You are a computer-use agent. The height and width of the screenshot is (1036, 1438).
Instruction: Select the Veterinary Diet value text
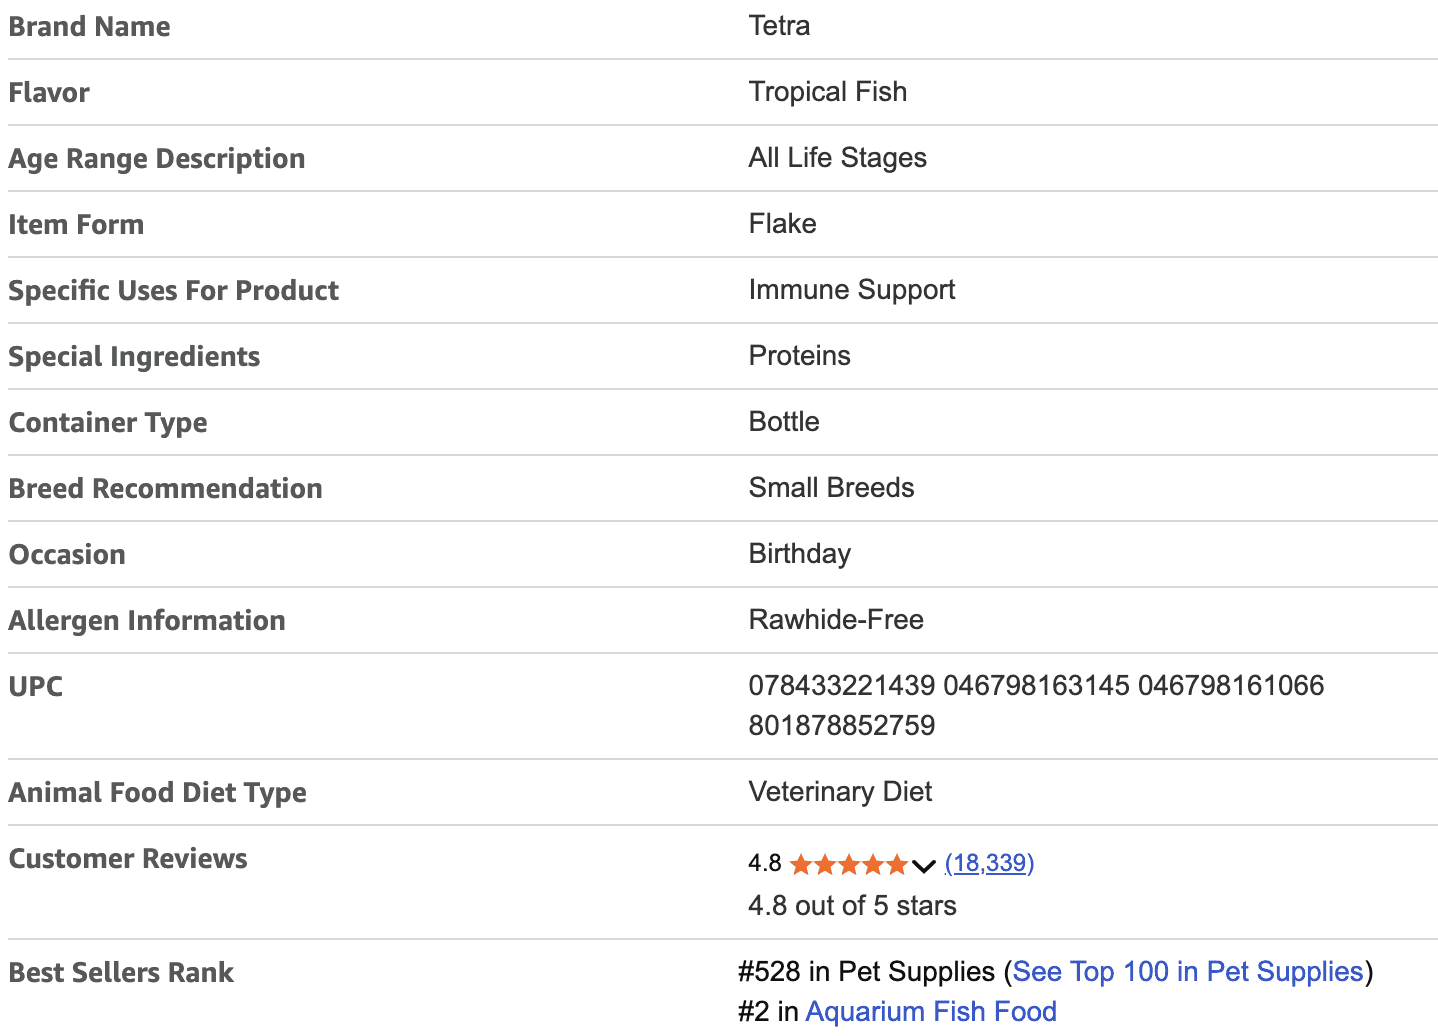[x=840, y=792]
